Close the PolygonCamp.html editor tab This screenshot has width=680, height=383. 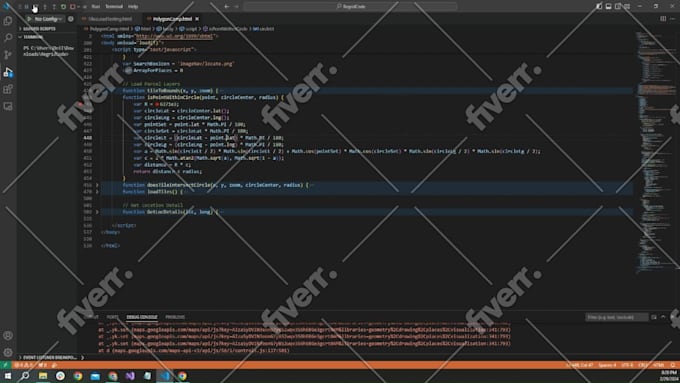tap(197, 19)
